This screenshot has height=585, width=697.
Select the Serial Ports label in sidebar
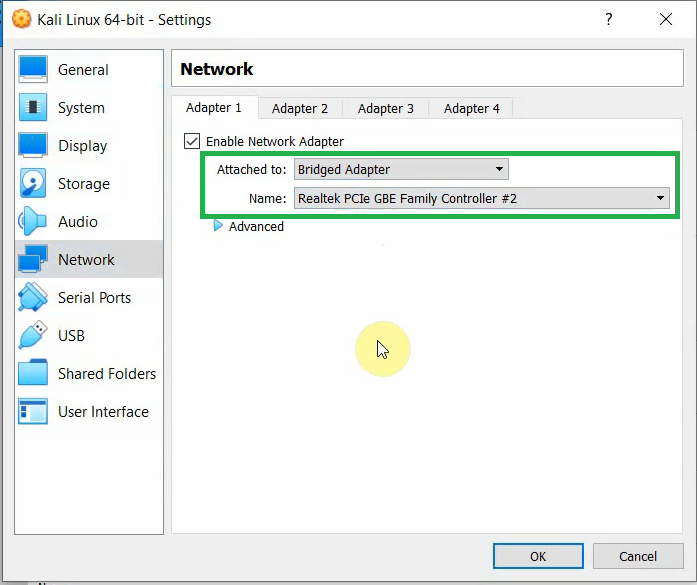click(x=95, y=297)
